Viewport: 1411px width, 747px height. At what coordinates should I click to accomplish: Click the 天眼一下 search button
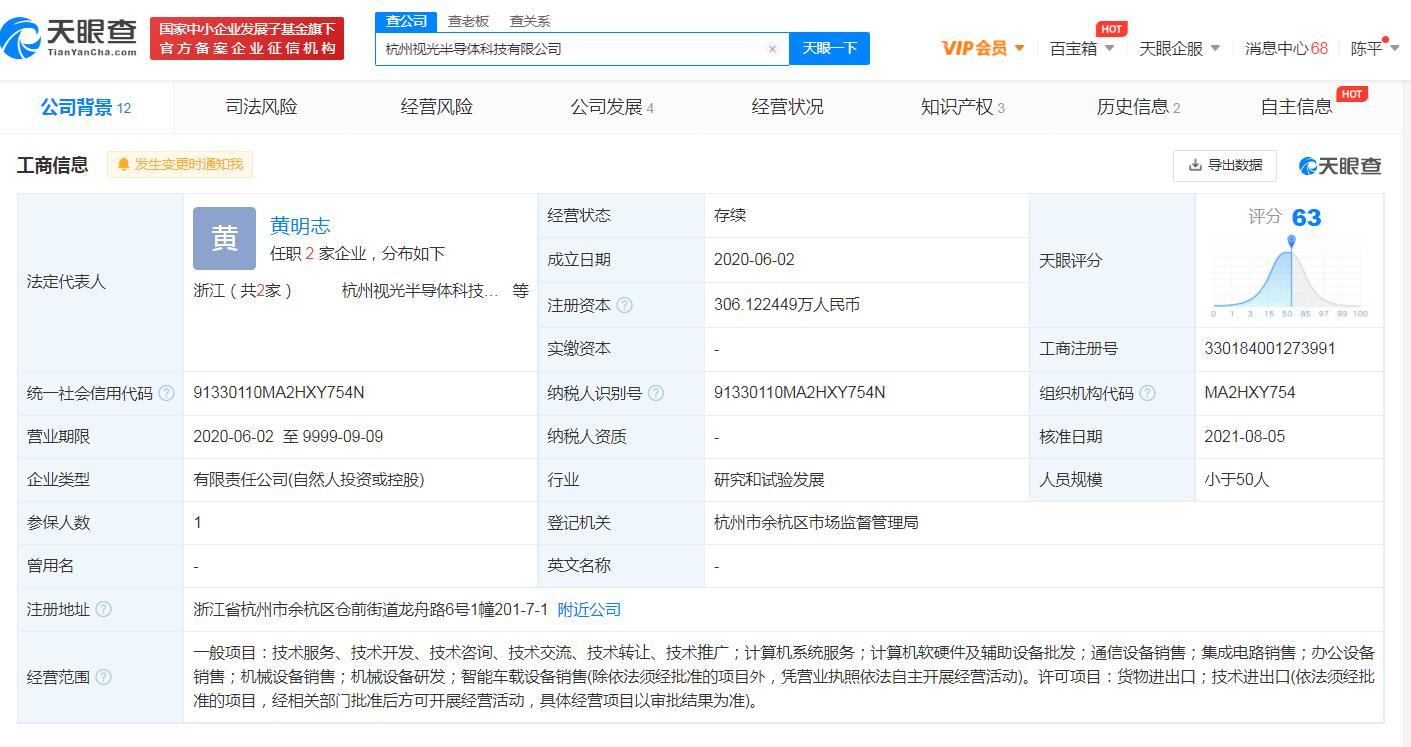(x=829, y=49)
